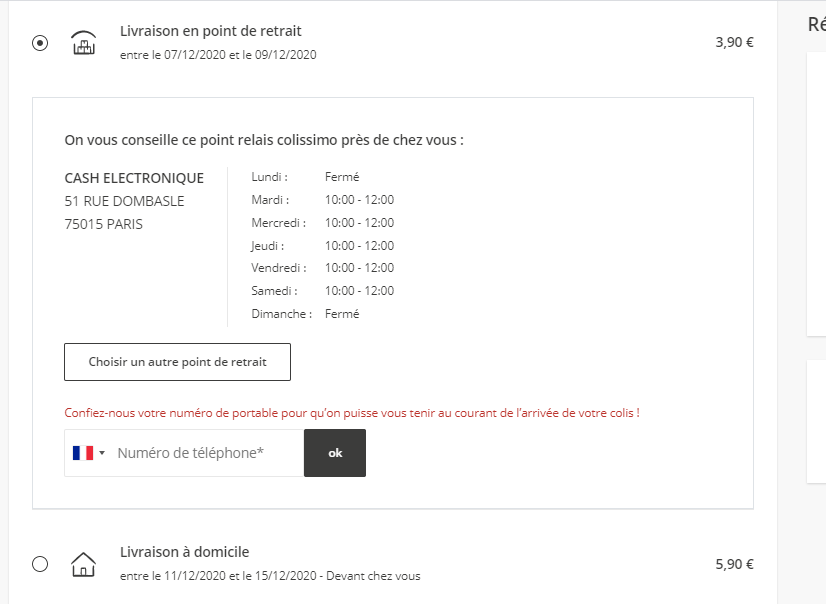
Task: Click the French flag country icon
Action: [x=83, y=453]
